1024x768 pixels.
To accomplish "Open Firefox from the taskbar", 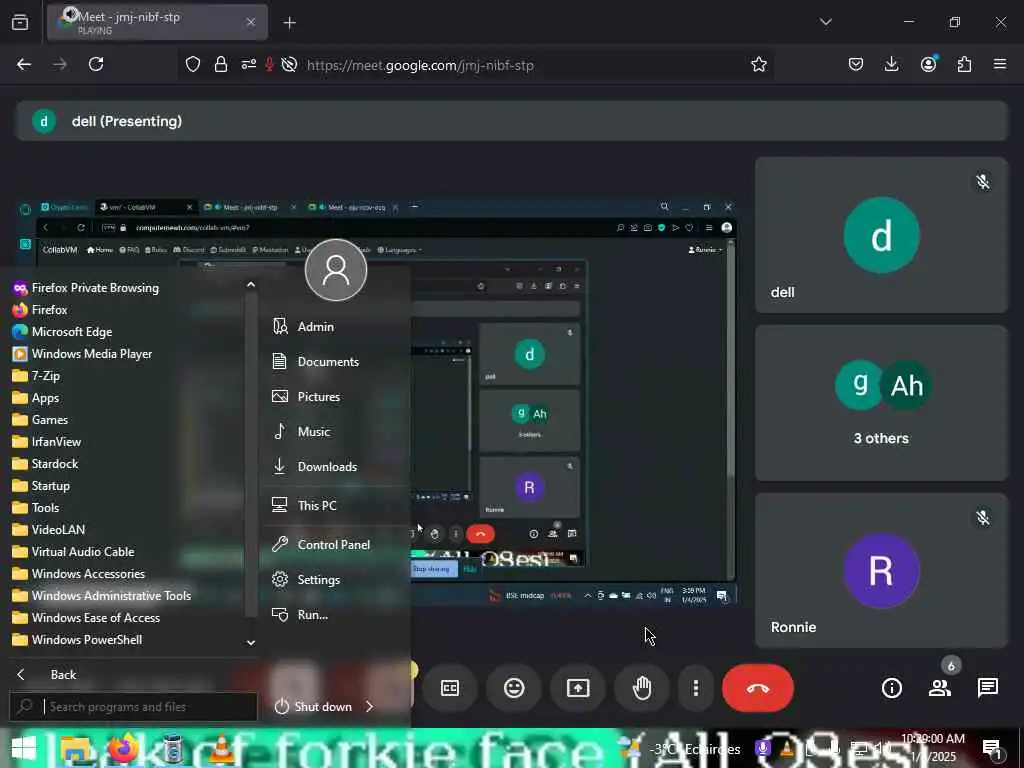I will (x=123, y=748).
